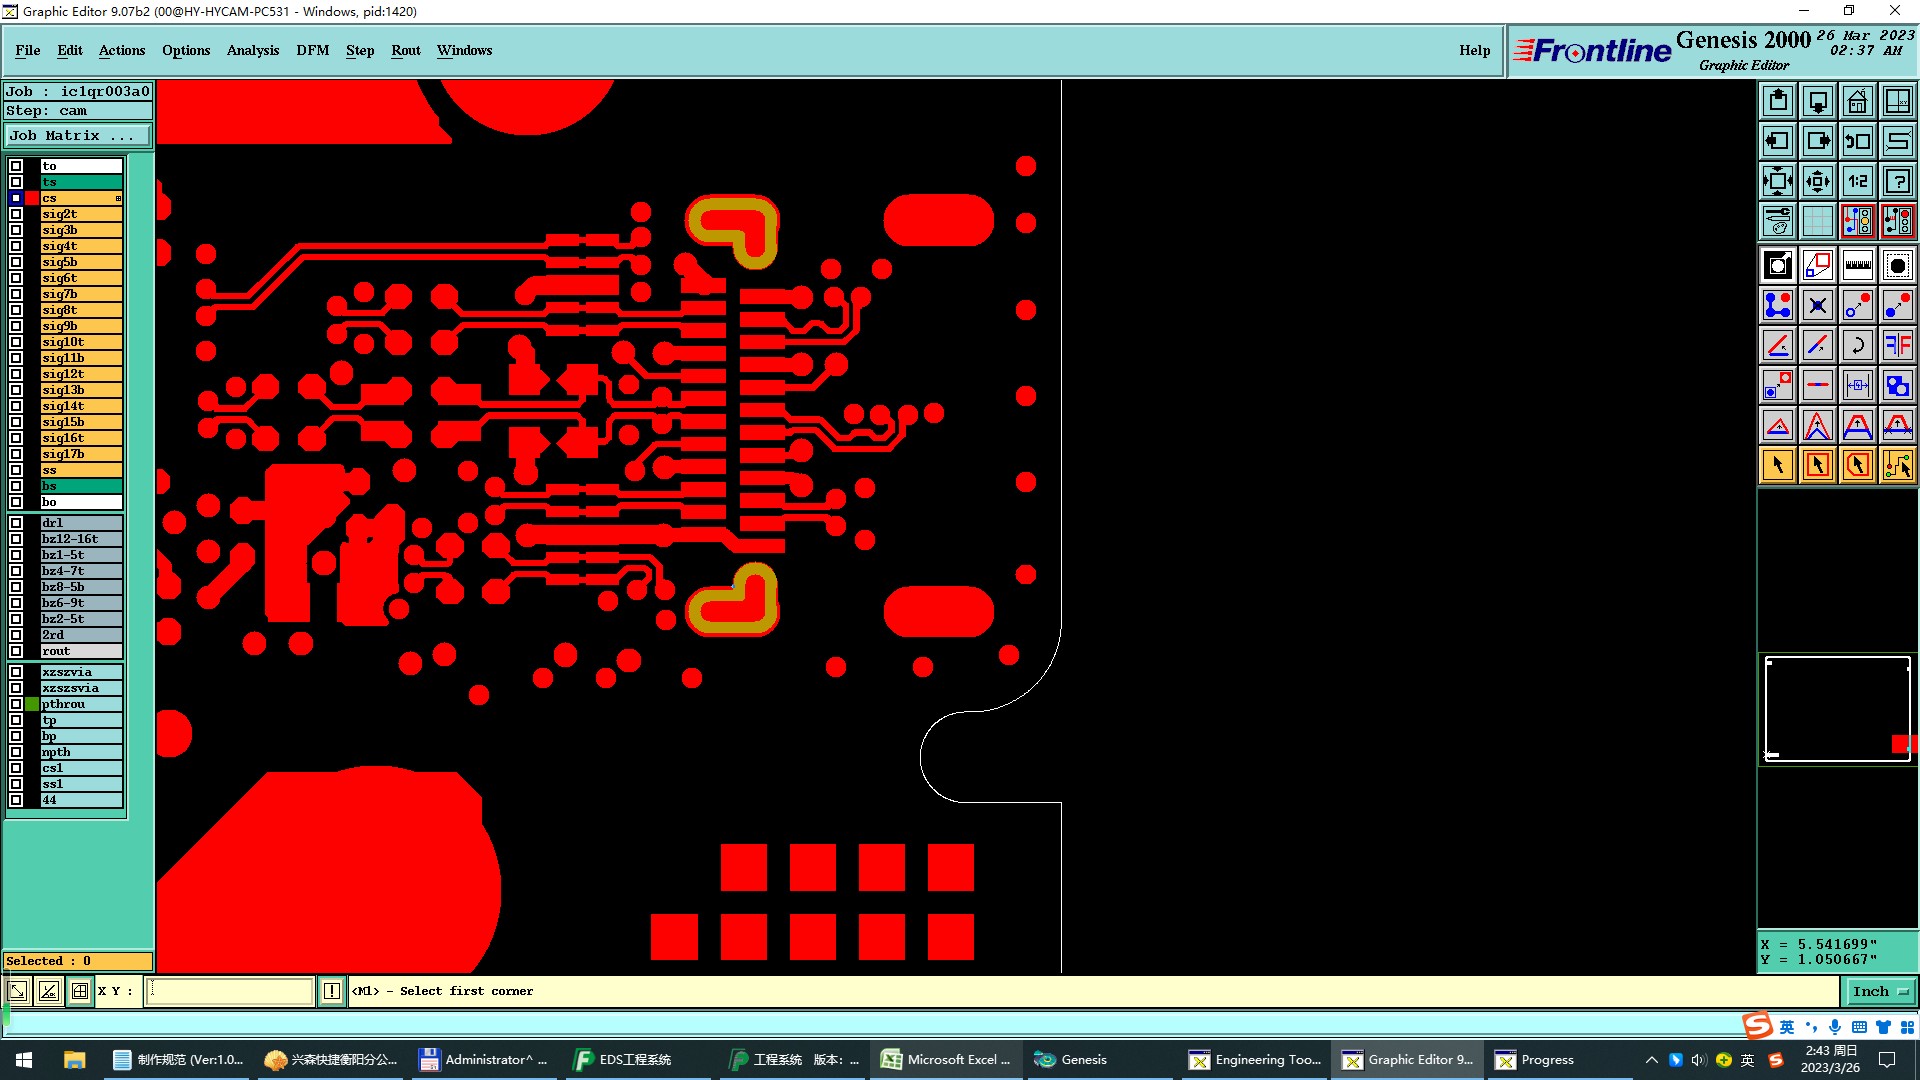
Task: Click the previous zoom icon
Action: [1857, 141]
